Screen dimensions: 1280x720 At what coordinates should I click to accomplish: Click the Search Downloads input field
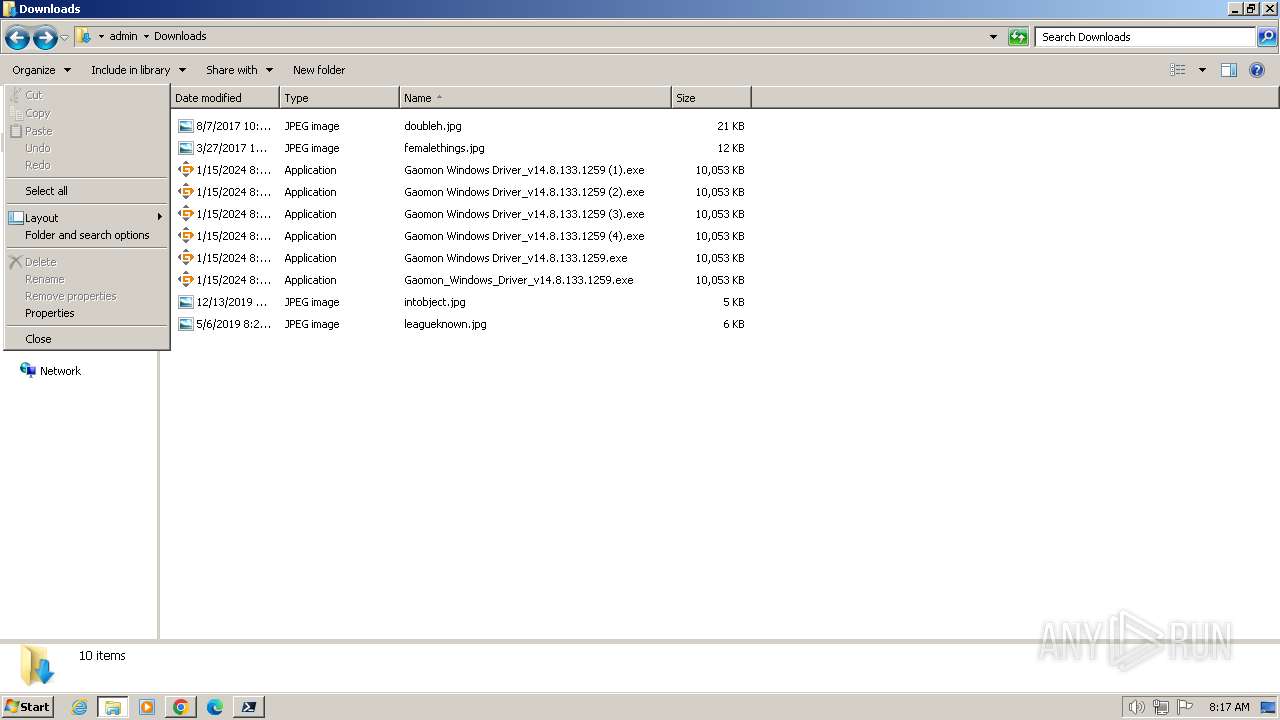pos(1145,37)
